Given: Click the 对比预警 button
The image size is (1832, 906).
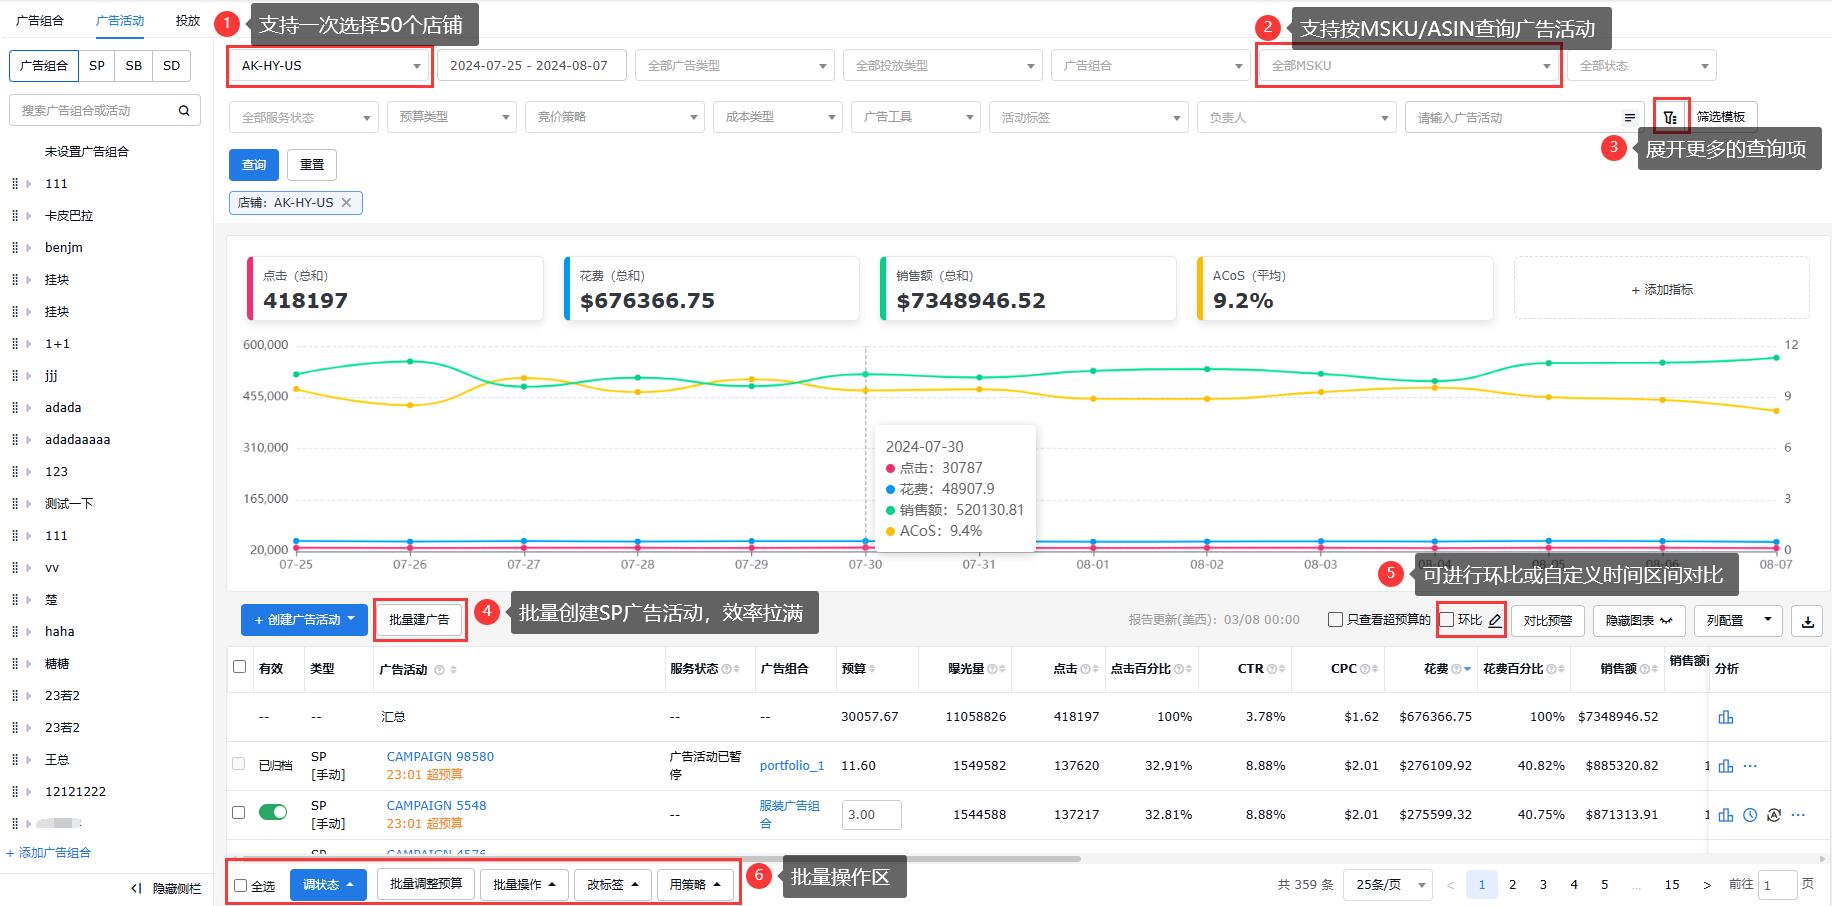Looking at the screenshot, I should click(x=1548, y=621).
